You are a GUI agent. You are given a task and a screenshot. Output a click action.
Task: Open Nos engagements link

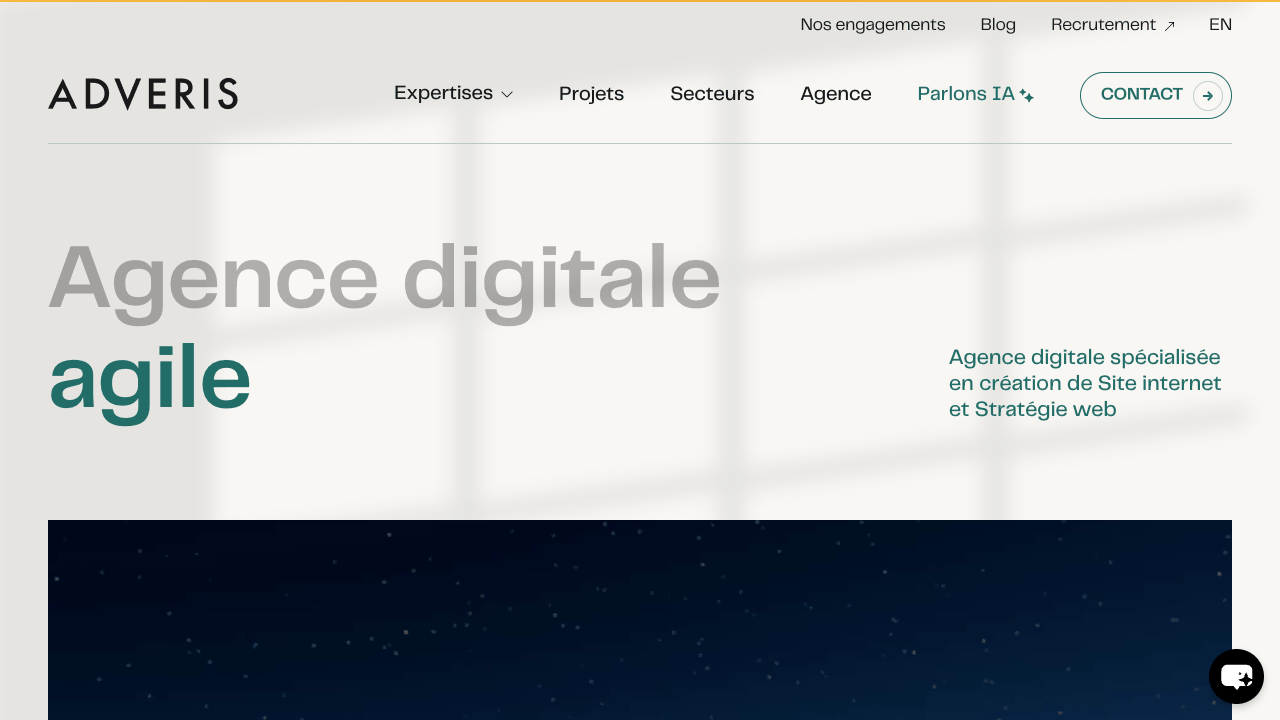[x=873, y=25]
